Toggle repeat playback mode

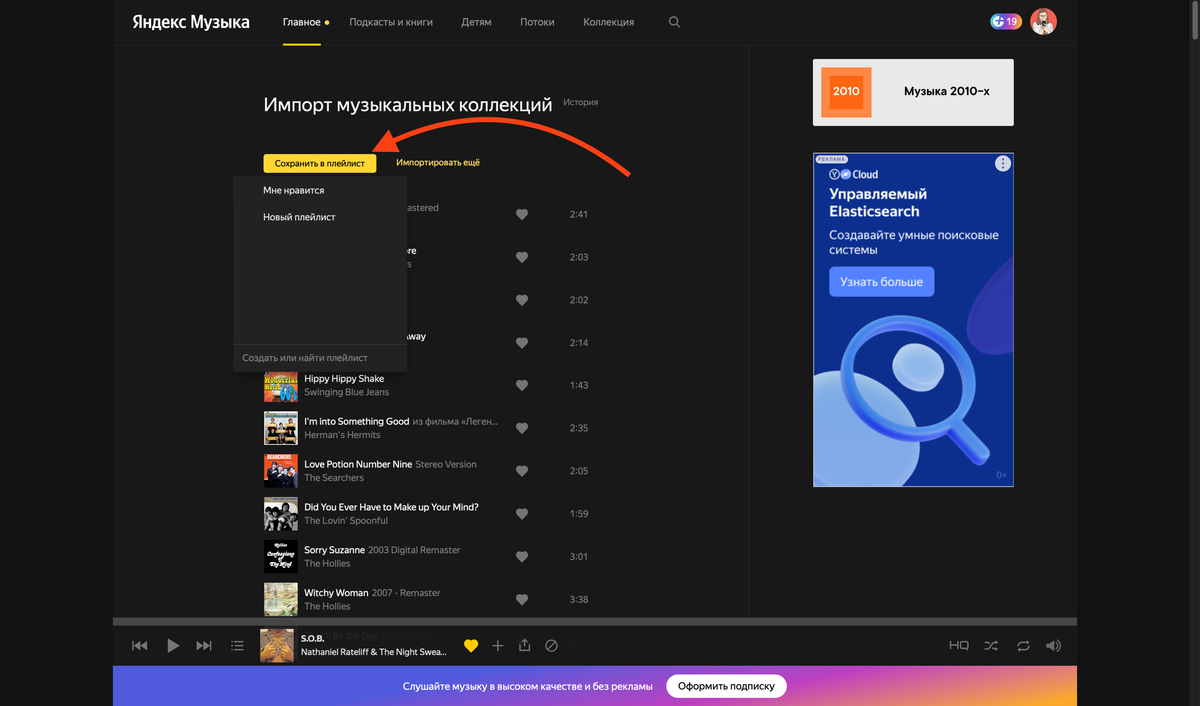point(1023,646)
